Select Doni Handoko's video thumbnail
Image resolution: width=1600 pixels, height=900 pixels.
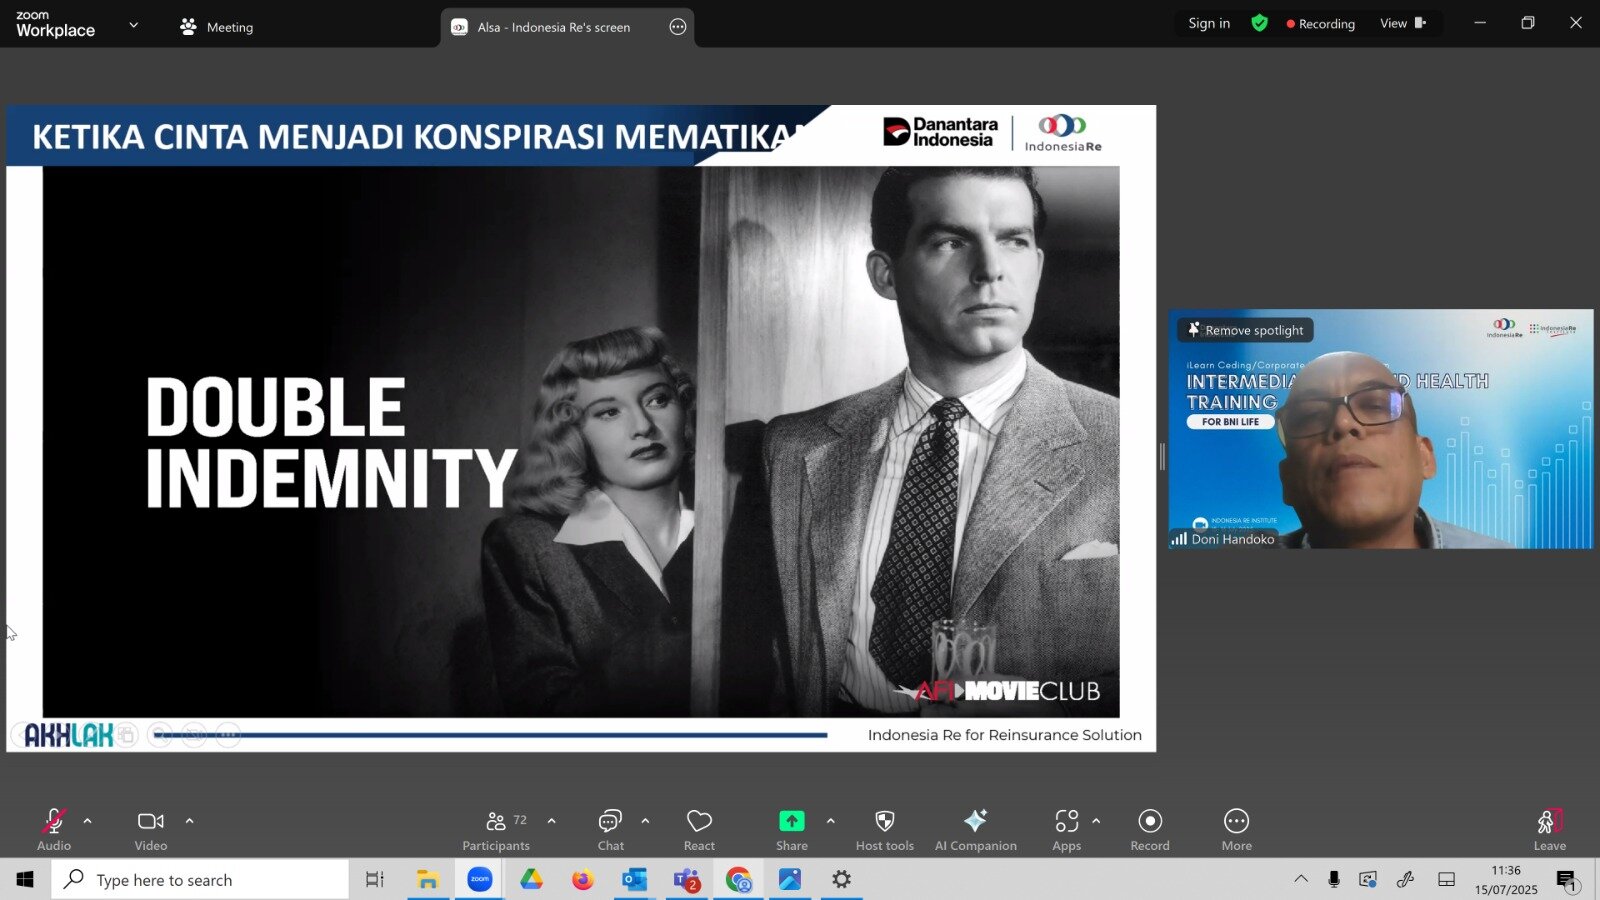(1381, 429)
